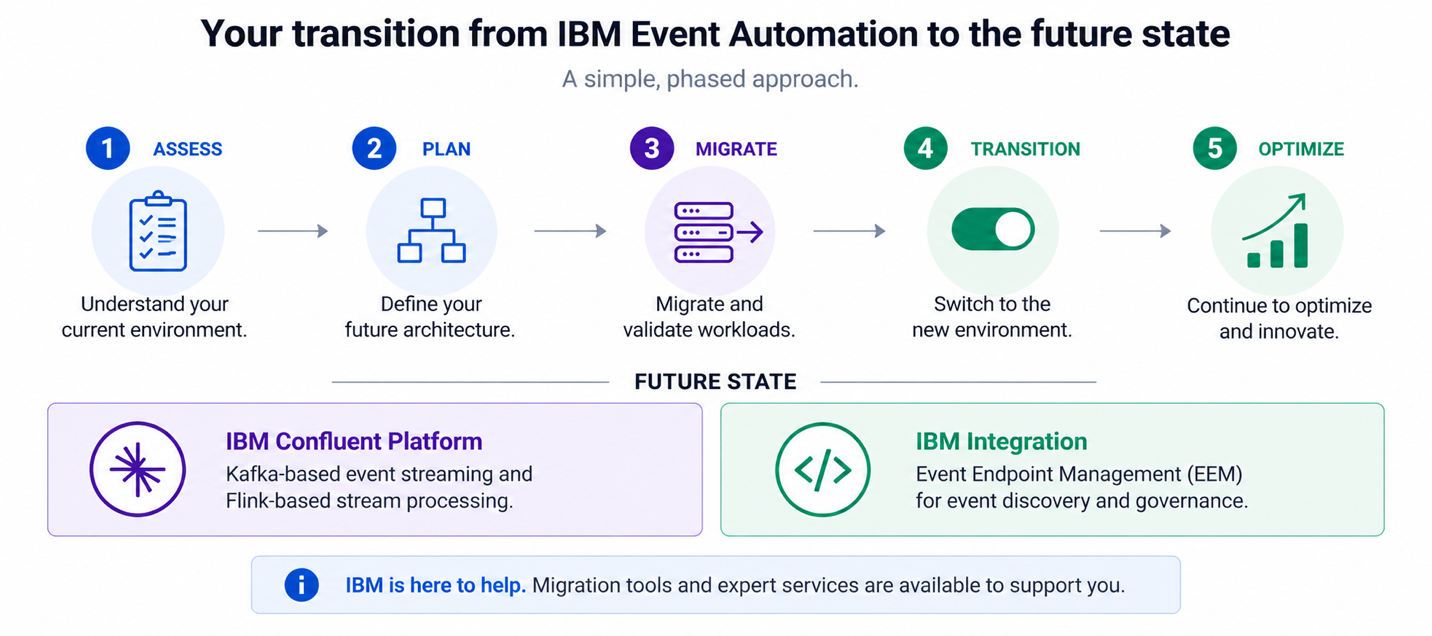Select the ASSESS step label
This screenshot has width=1432, height=636.
point(187,149)
